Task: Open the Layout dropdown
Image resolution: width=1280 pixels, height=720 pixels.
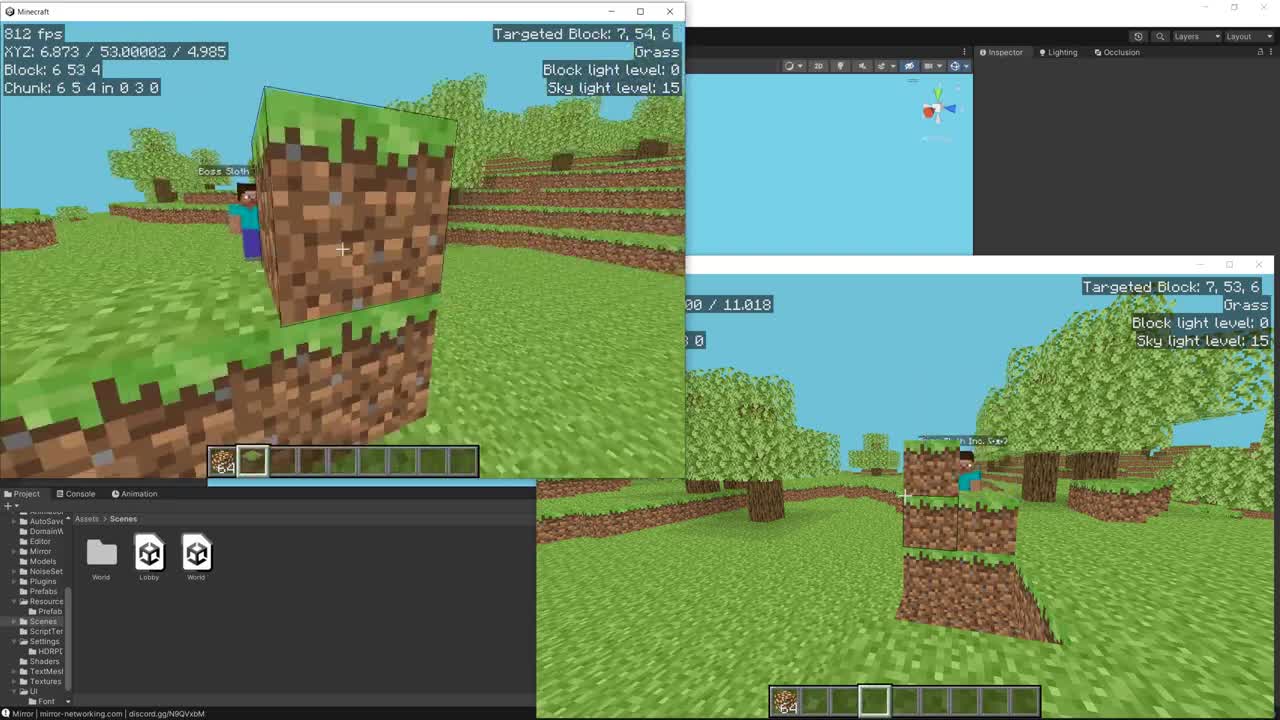Action: 1244,37
